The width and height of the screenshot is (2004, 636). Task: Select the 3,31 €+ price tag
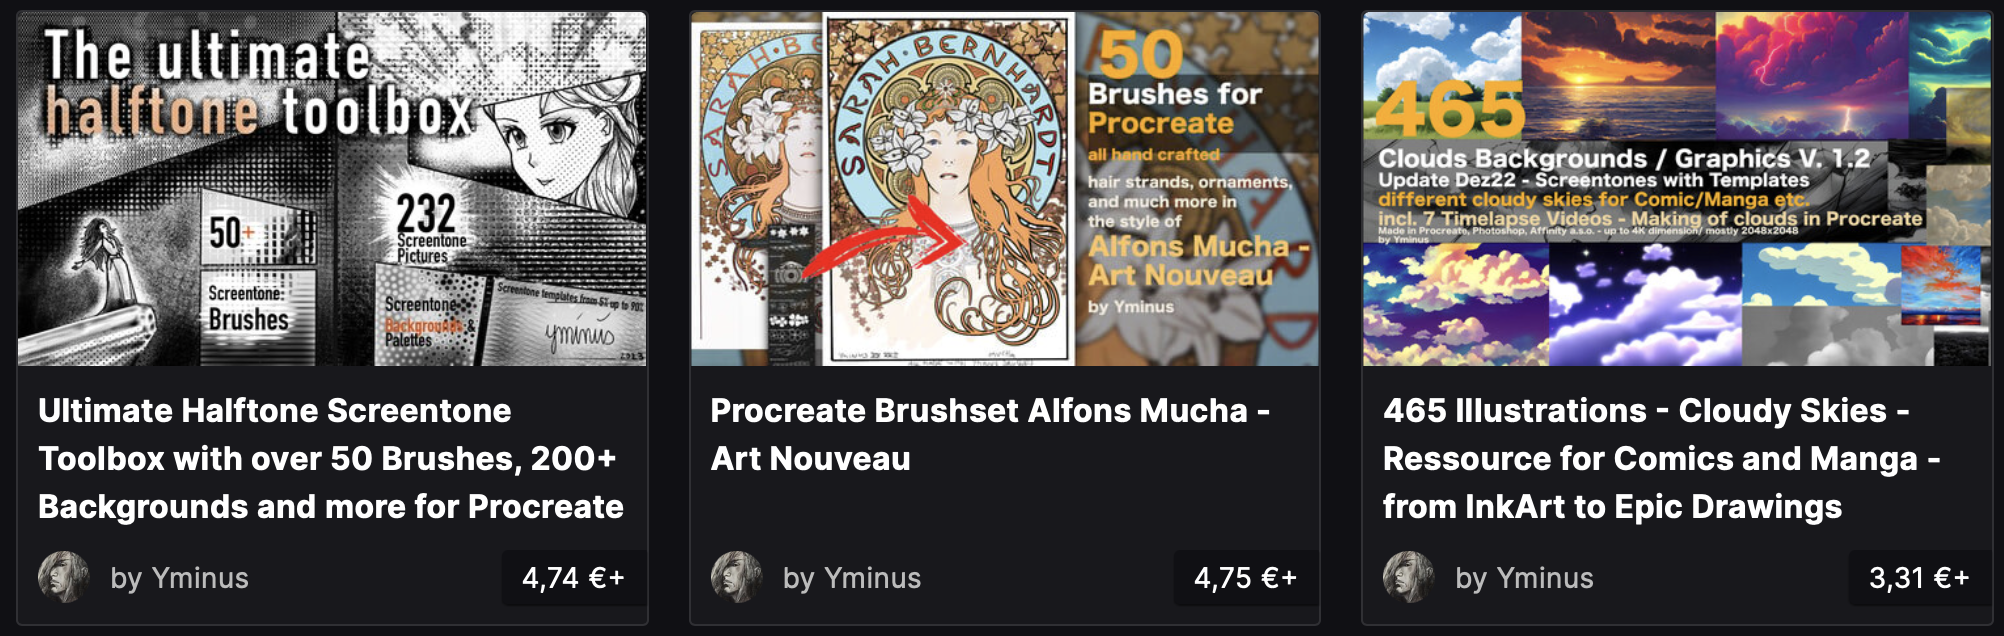click(x=1920, y=578)
